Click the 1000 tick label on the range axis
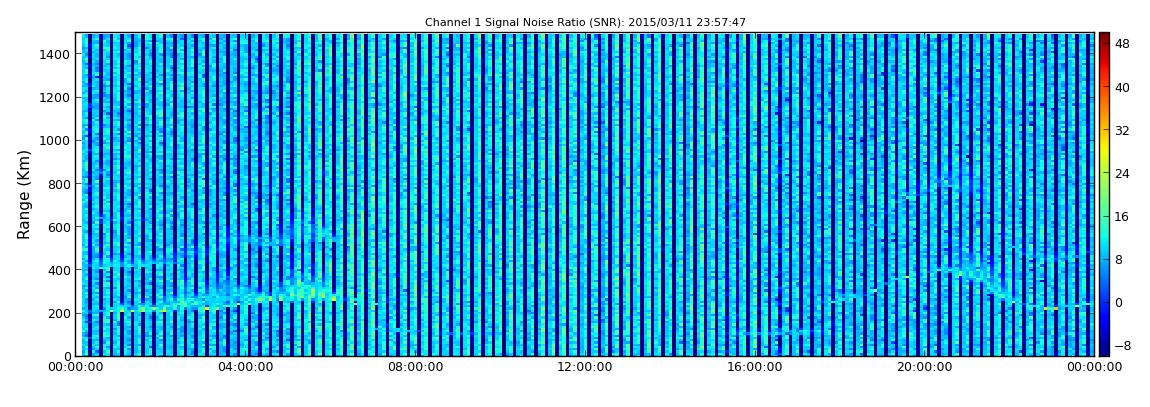 click(56, 141)
